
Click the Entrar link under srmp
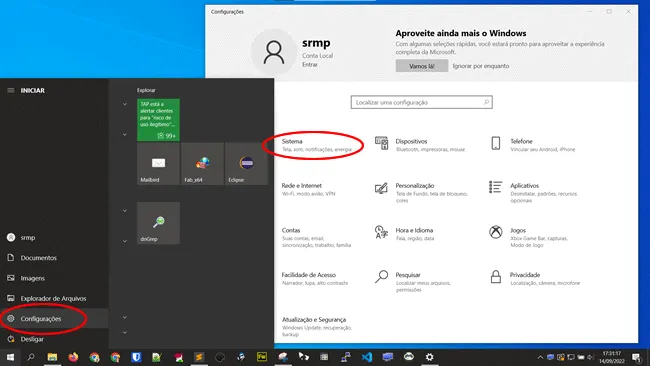tap(310, 65)
